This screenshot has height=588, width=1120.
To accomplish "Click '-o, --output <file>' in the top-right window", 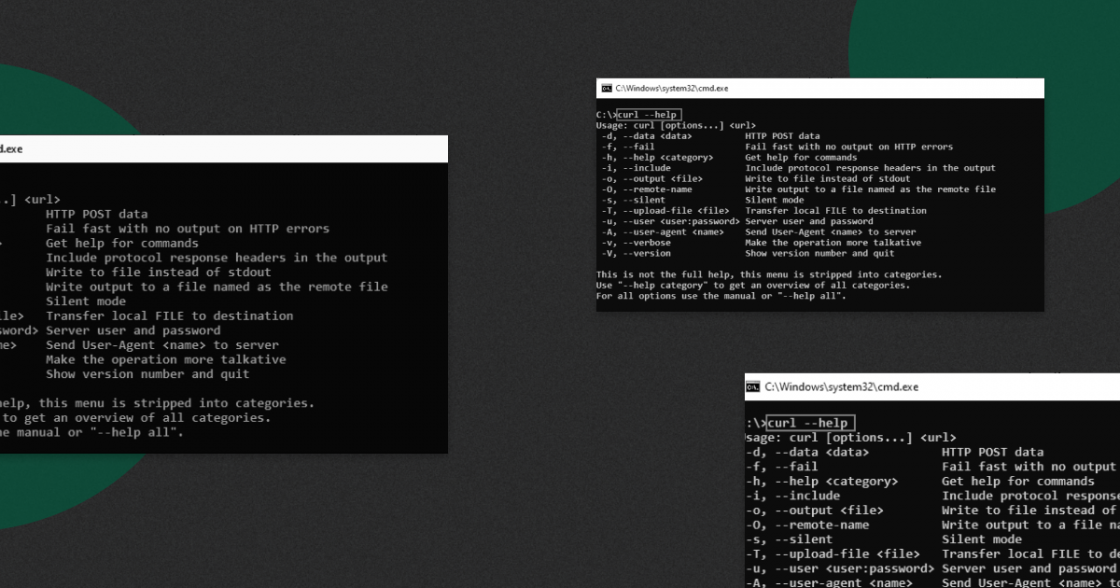I will 651,179.
